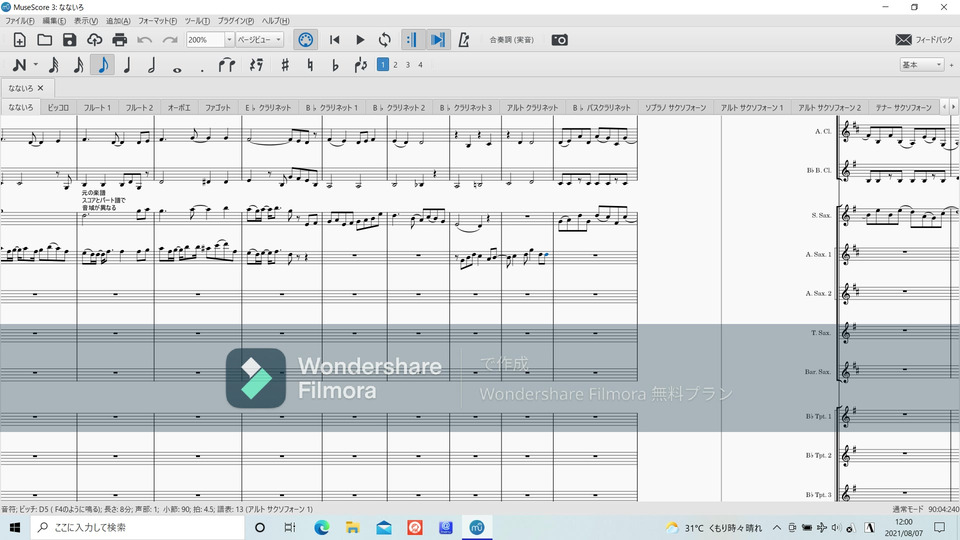Select quarter note duration

(127, 65)
